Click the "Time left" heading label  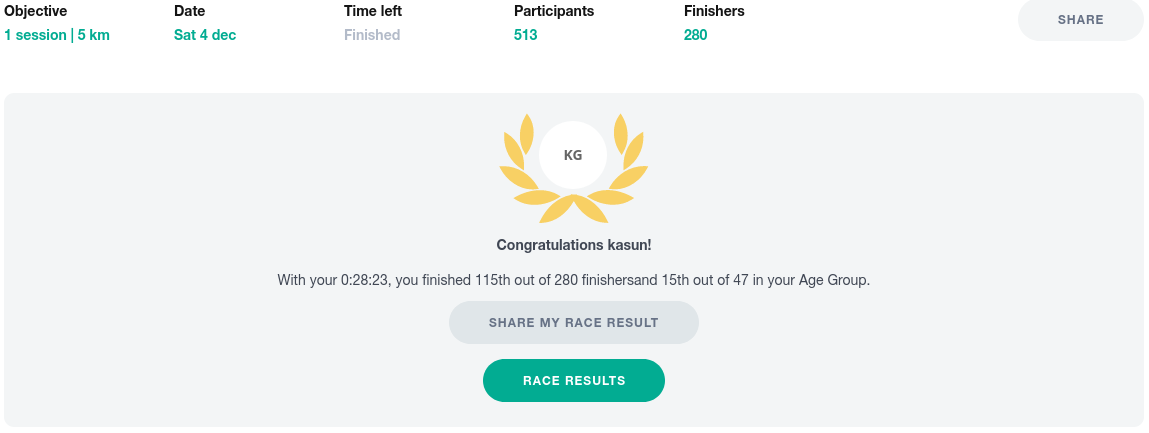click(x=373, y=12)
